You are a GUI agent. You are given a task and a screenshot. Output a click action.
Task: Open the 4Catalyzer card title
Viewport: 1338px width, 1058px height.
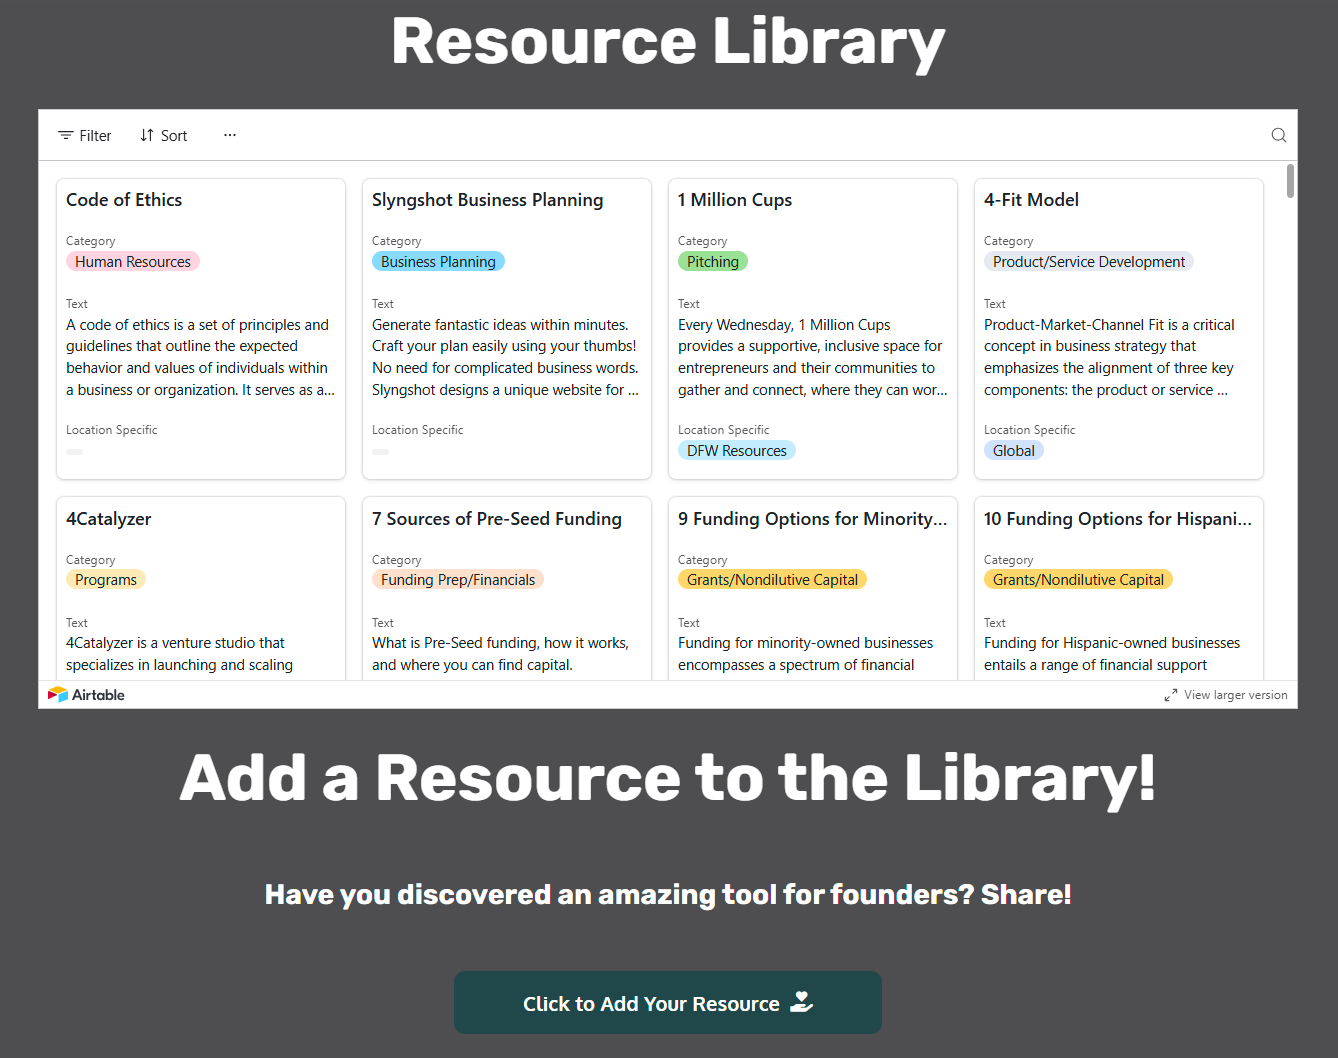(109, 519)
